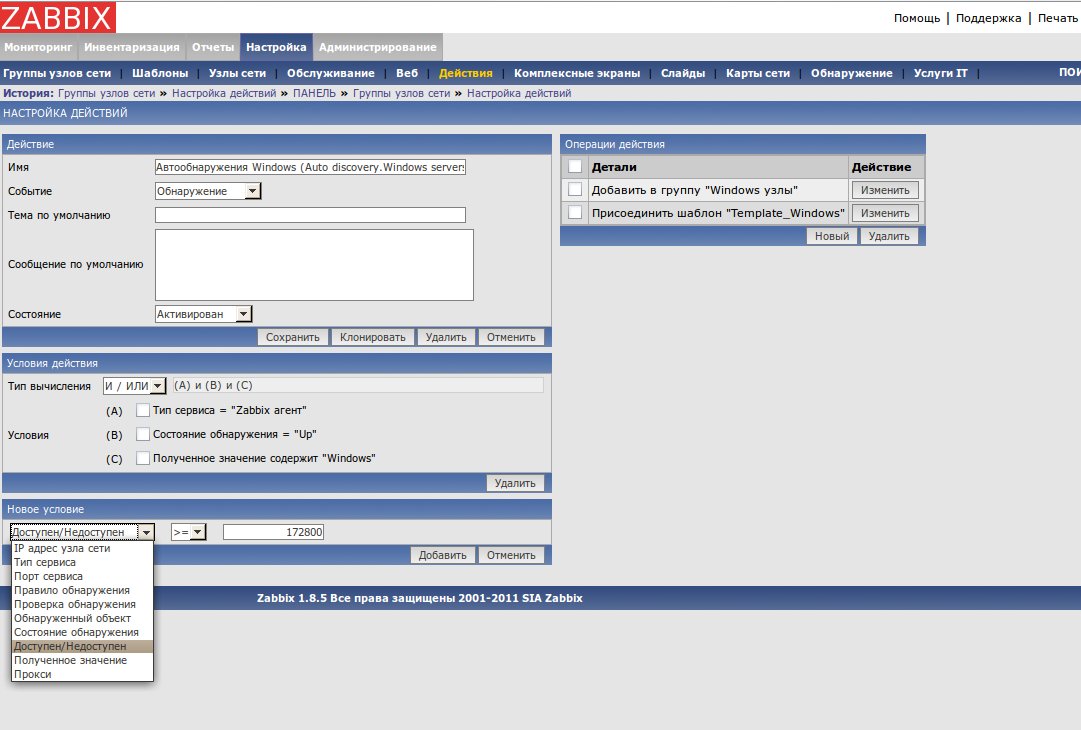Open the Обнаружение submenu item
Viewport: 1081px width, 730px height.
851,73
